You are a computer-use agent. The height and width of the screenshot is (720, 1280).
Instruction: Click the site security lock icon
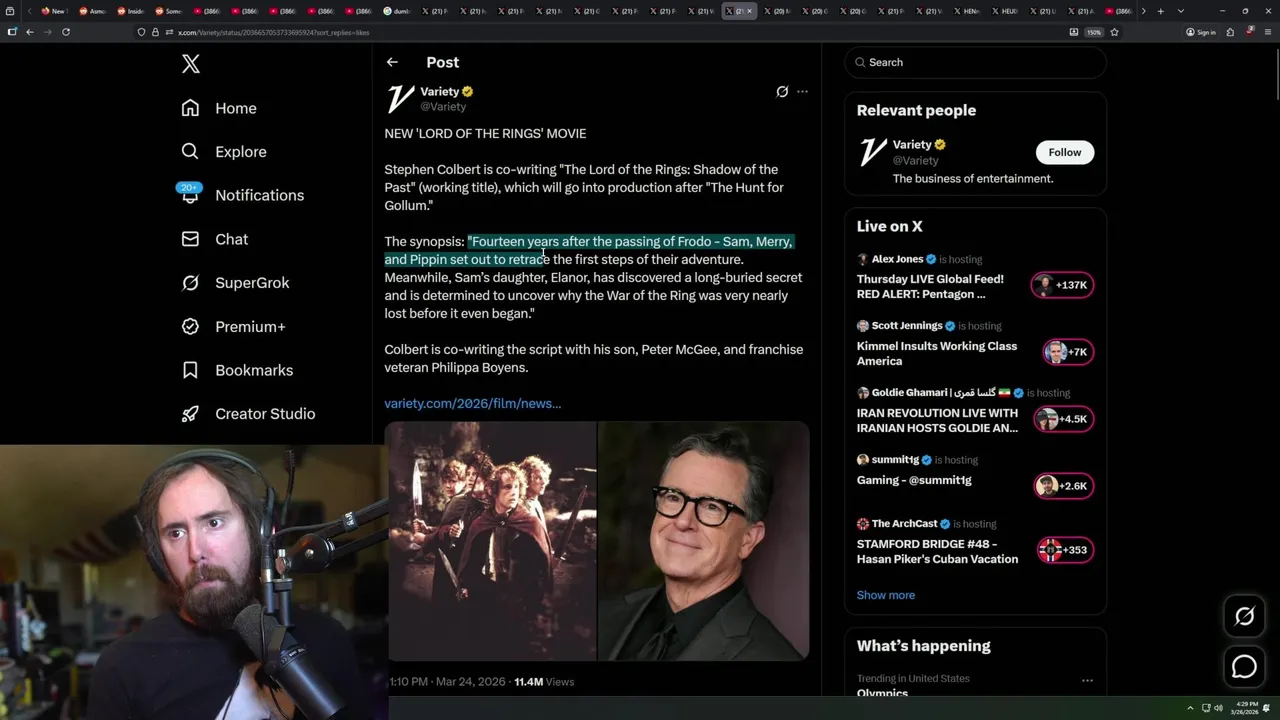pyautogui.click(x=155, y=32)
